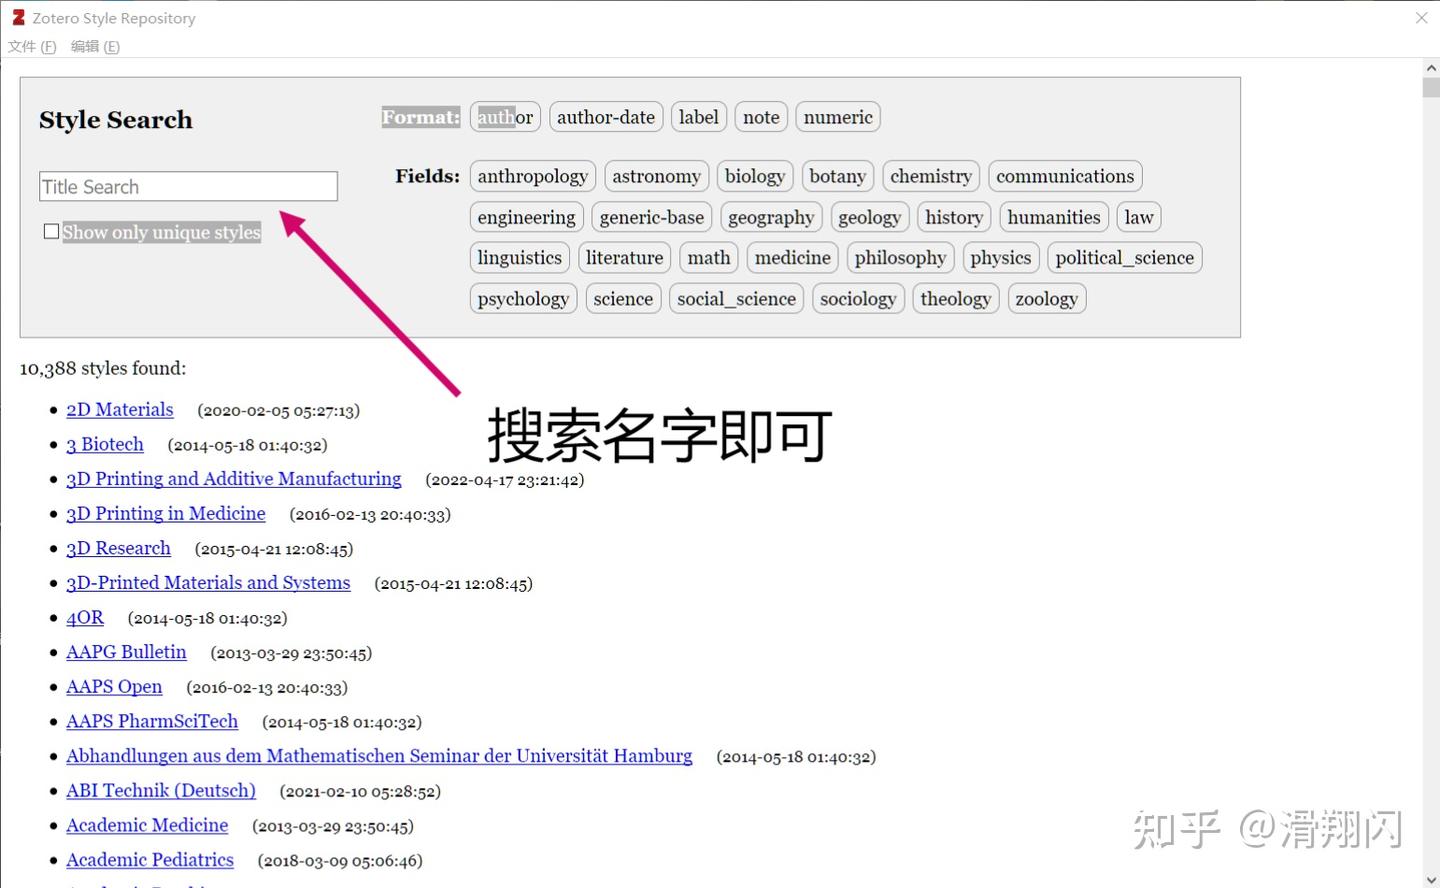Open the 文件 (F) menu
Viewport: 1440px width, 888px height.
point(32,46)
